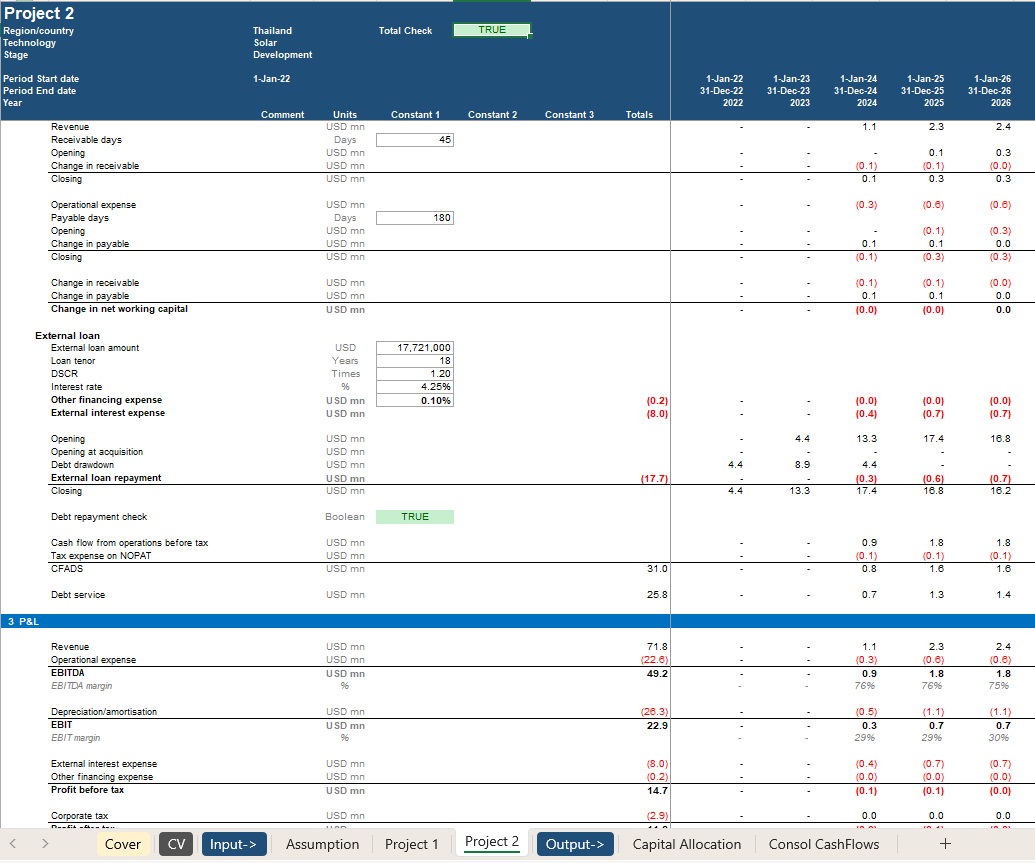Select the Assumption sheet tab
The height and width of the screenshot is (863, 1035).
point(322,844)
